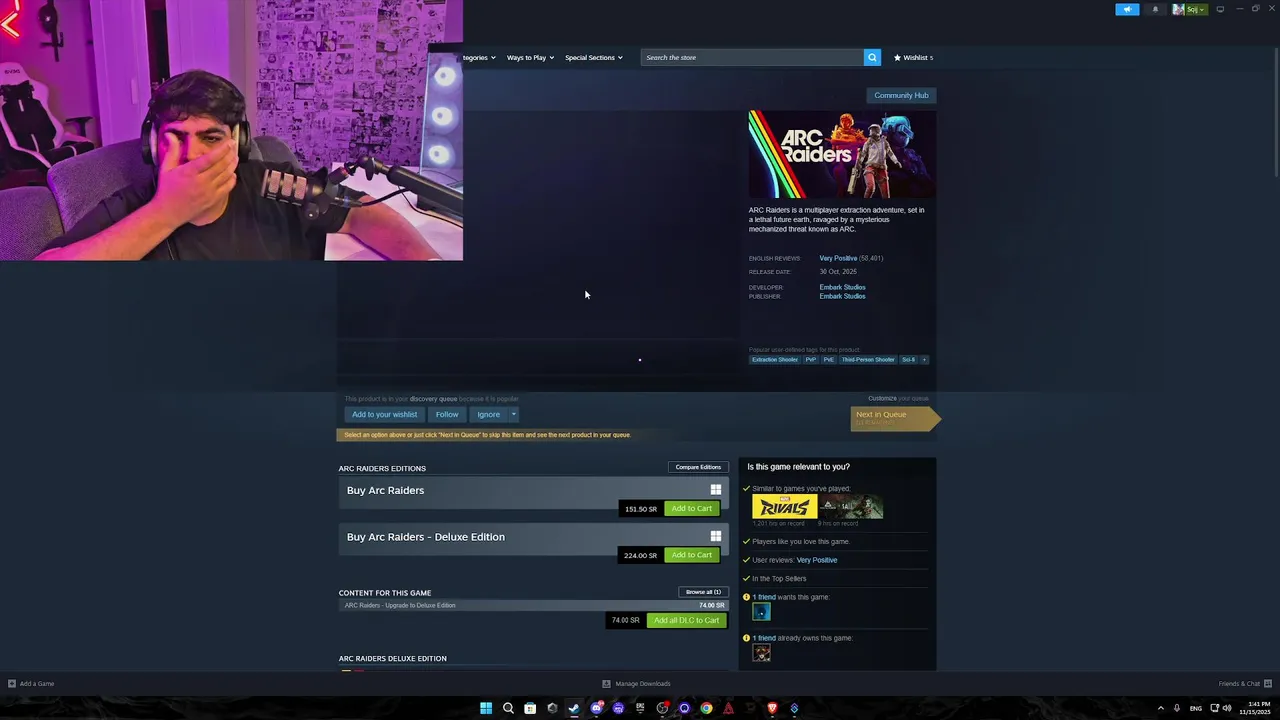Screen dimensions: 1280x720
Task: Click the ARC Raiders header image
Action: (842, 154)
